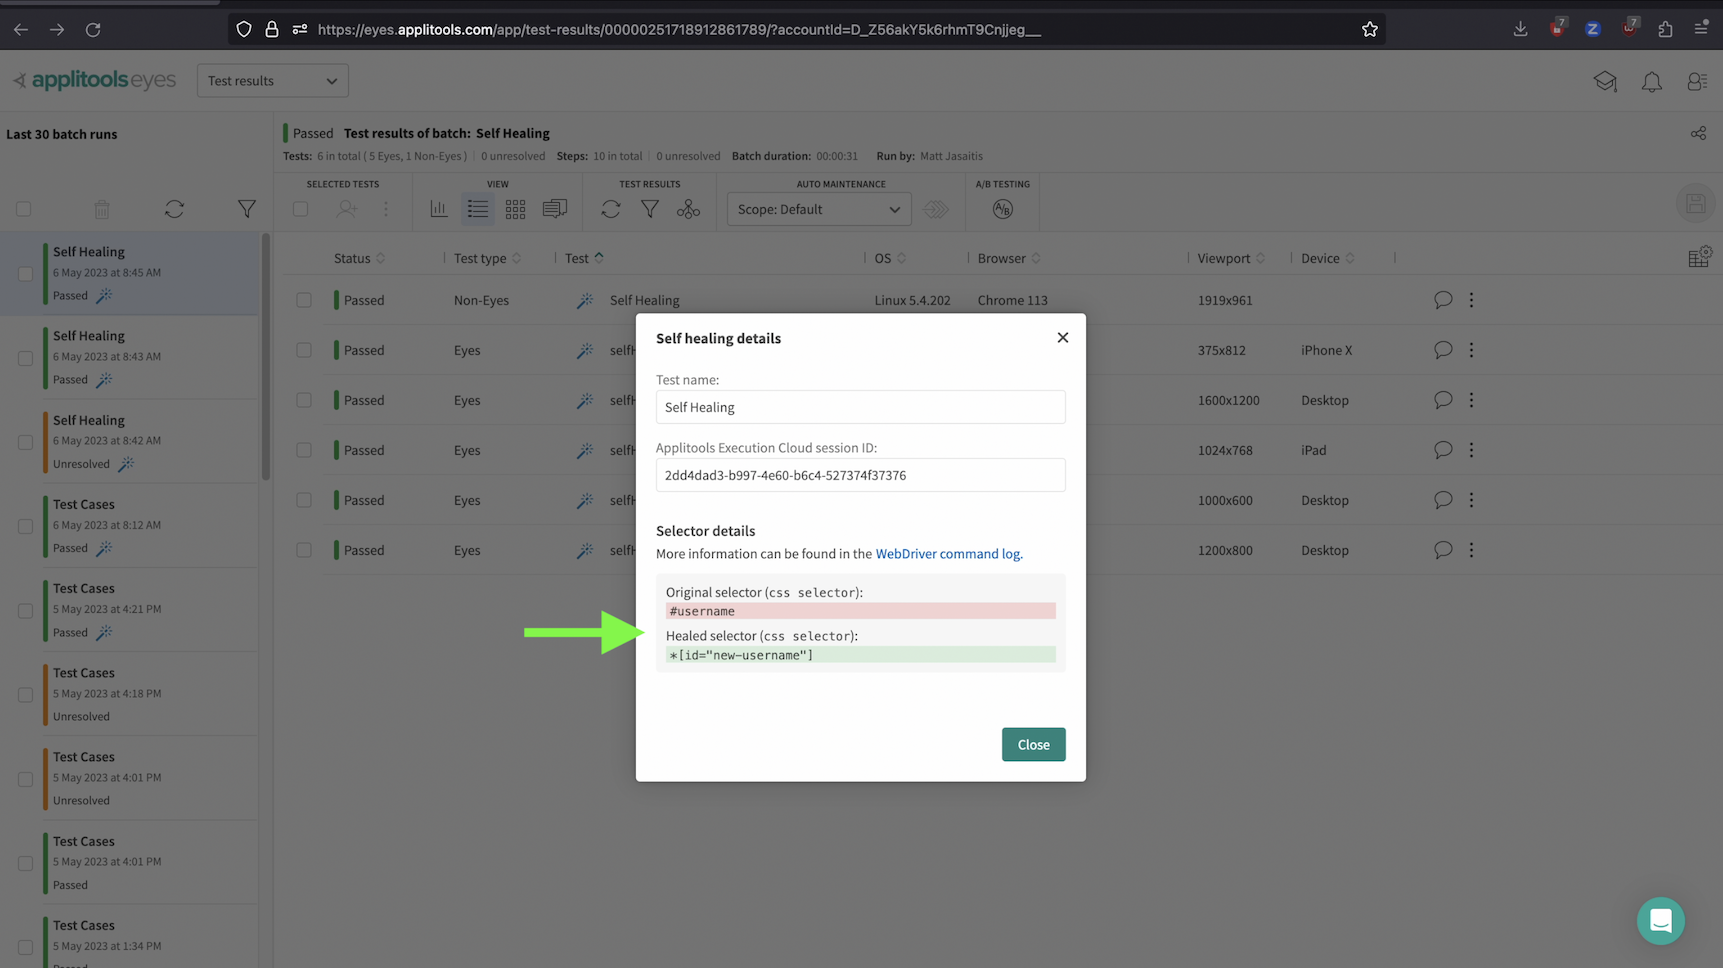Check the Test Cases 4:18 PM batch checkbox

pyautogui.click(x=25, y=695)
